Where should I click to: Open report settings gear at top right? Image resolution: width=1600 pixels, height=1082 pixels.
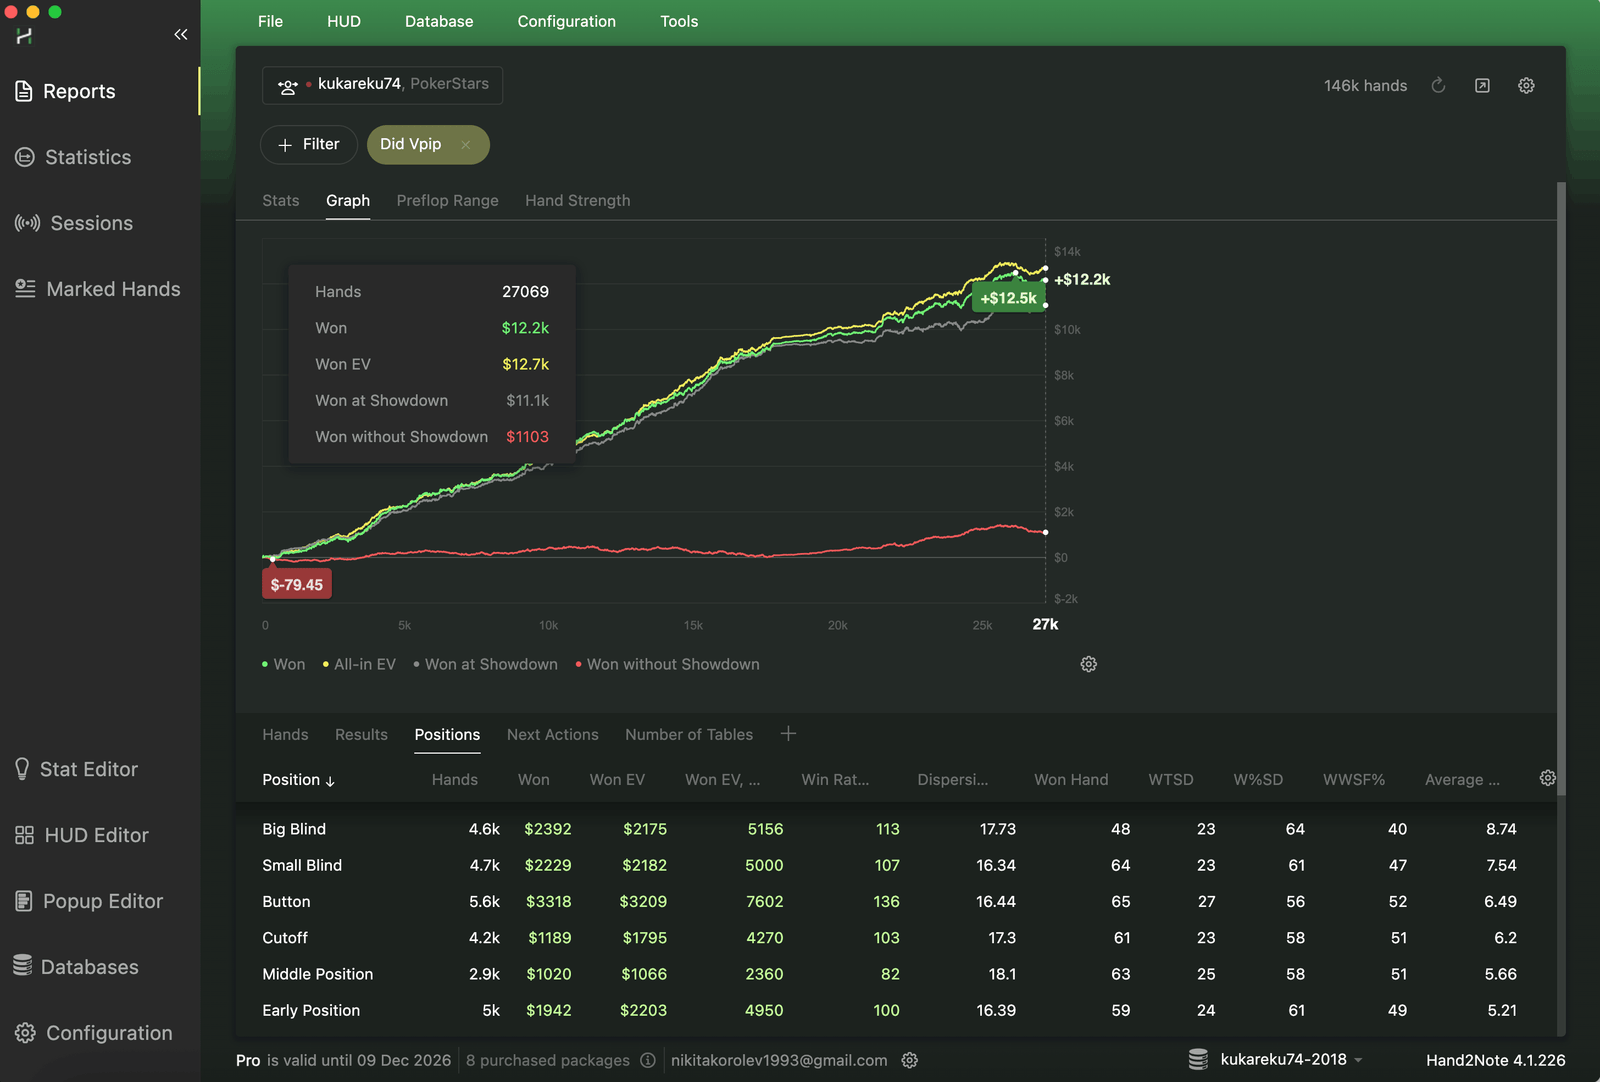[x=1526, y=86]
